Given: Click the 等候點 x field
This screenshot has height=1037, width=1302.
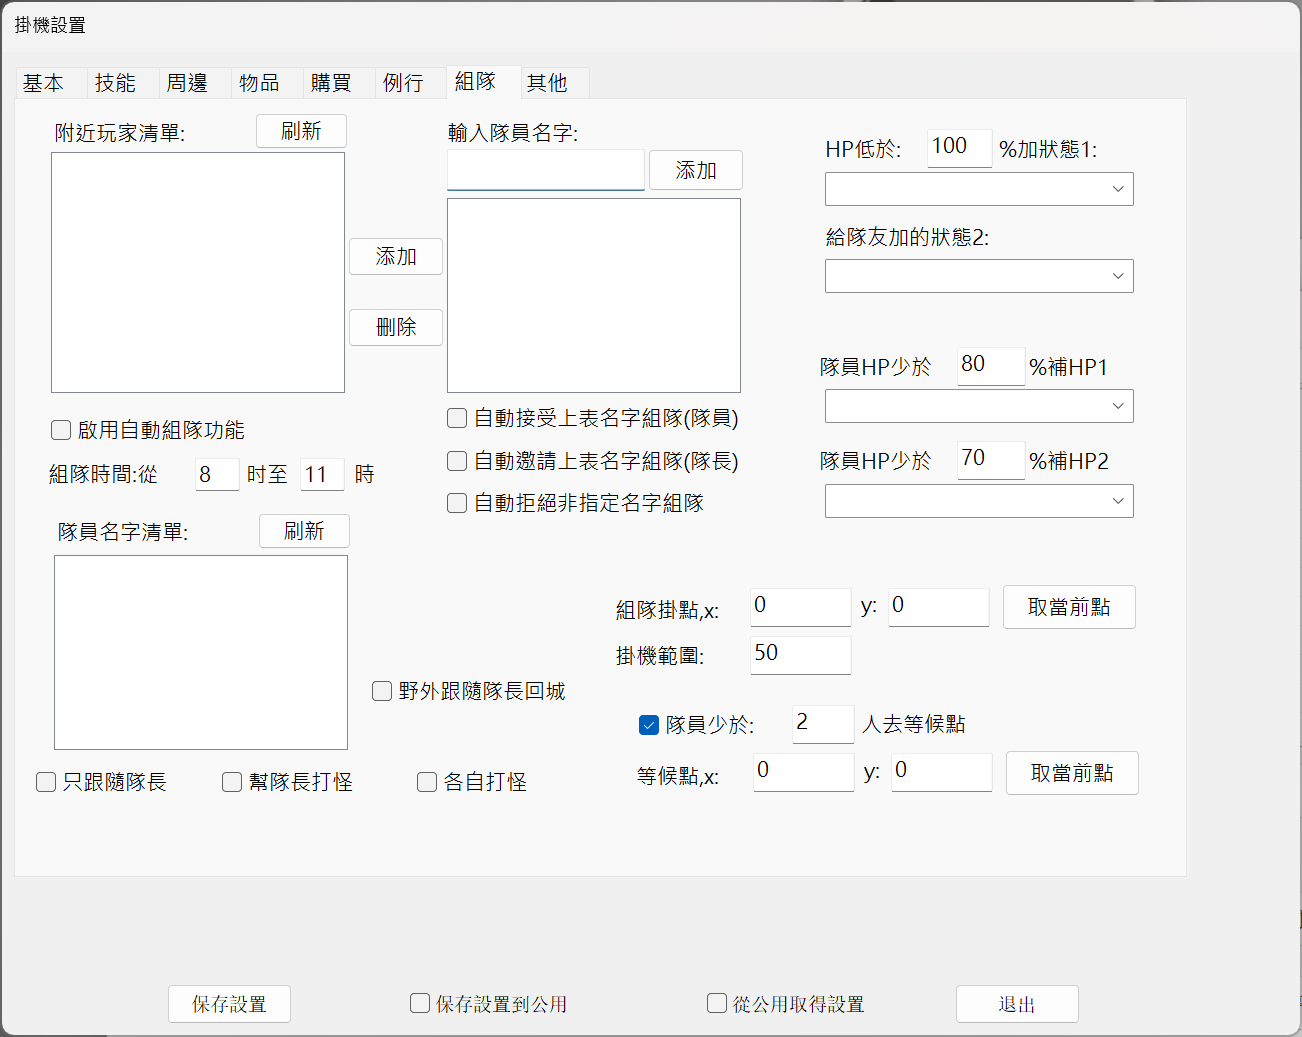Looking at the screenshot, I should (x=804, y=772).
